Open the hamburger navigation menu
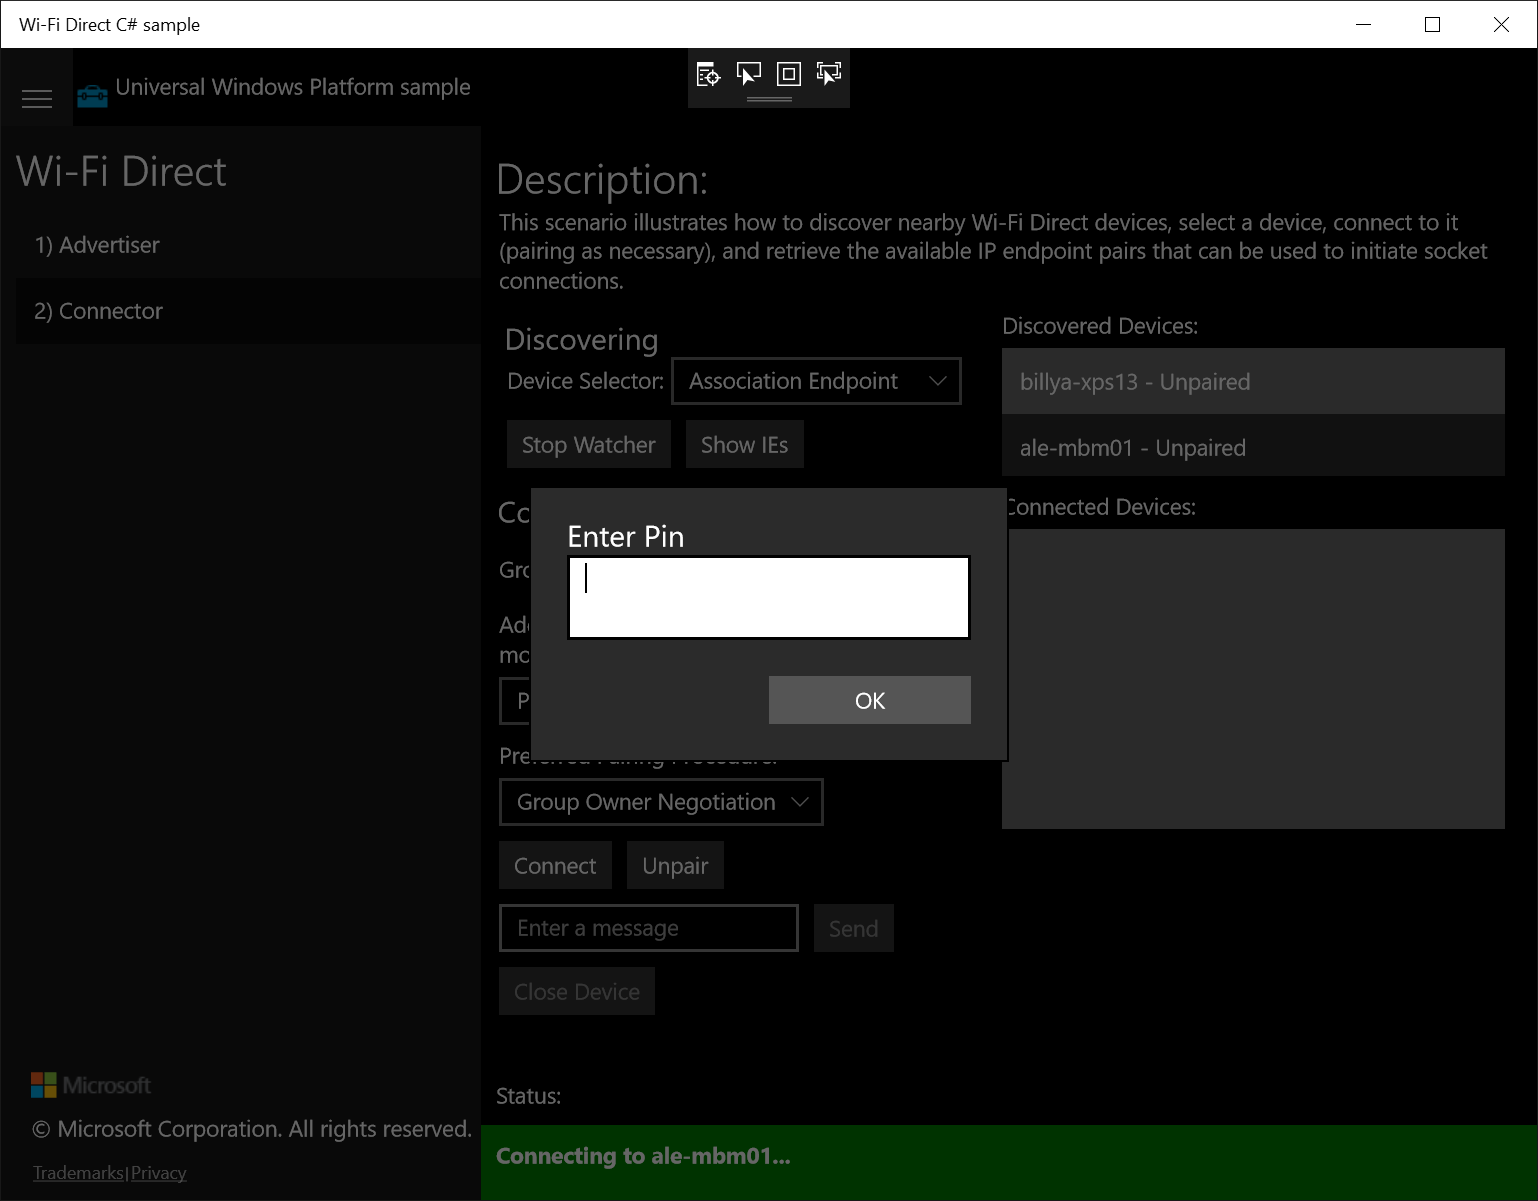The image size is (1538, 1201). coord(37,98)
